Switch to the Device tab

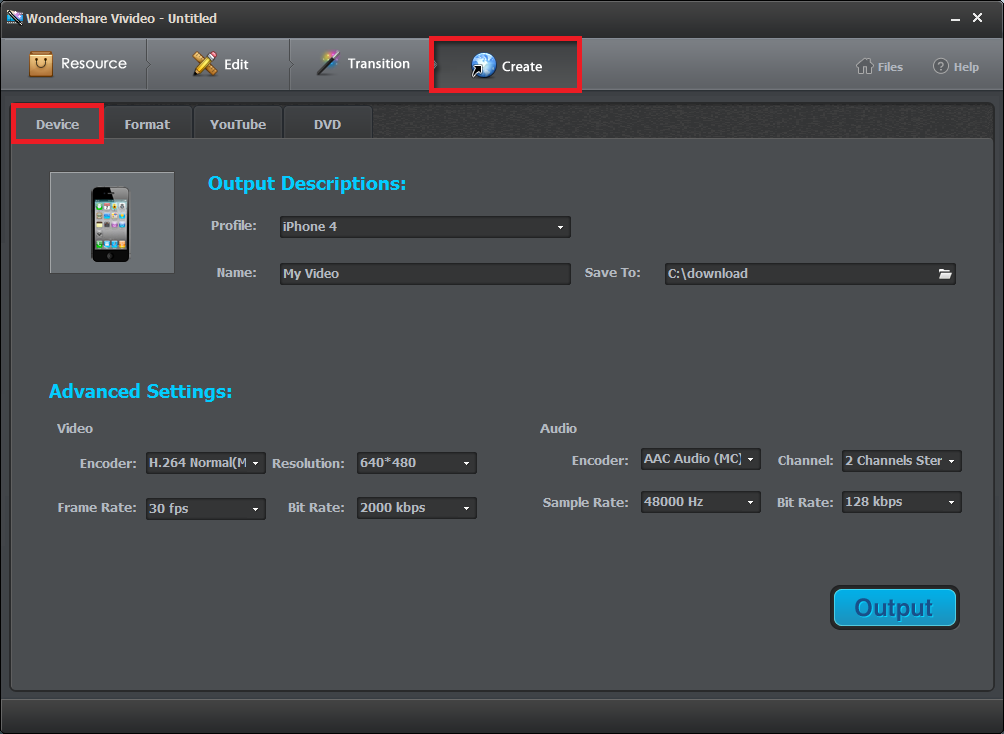click(58, 124)
